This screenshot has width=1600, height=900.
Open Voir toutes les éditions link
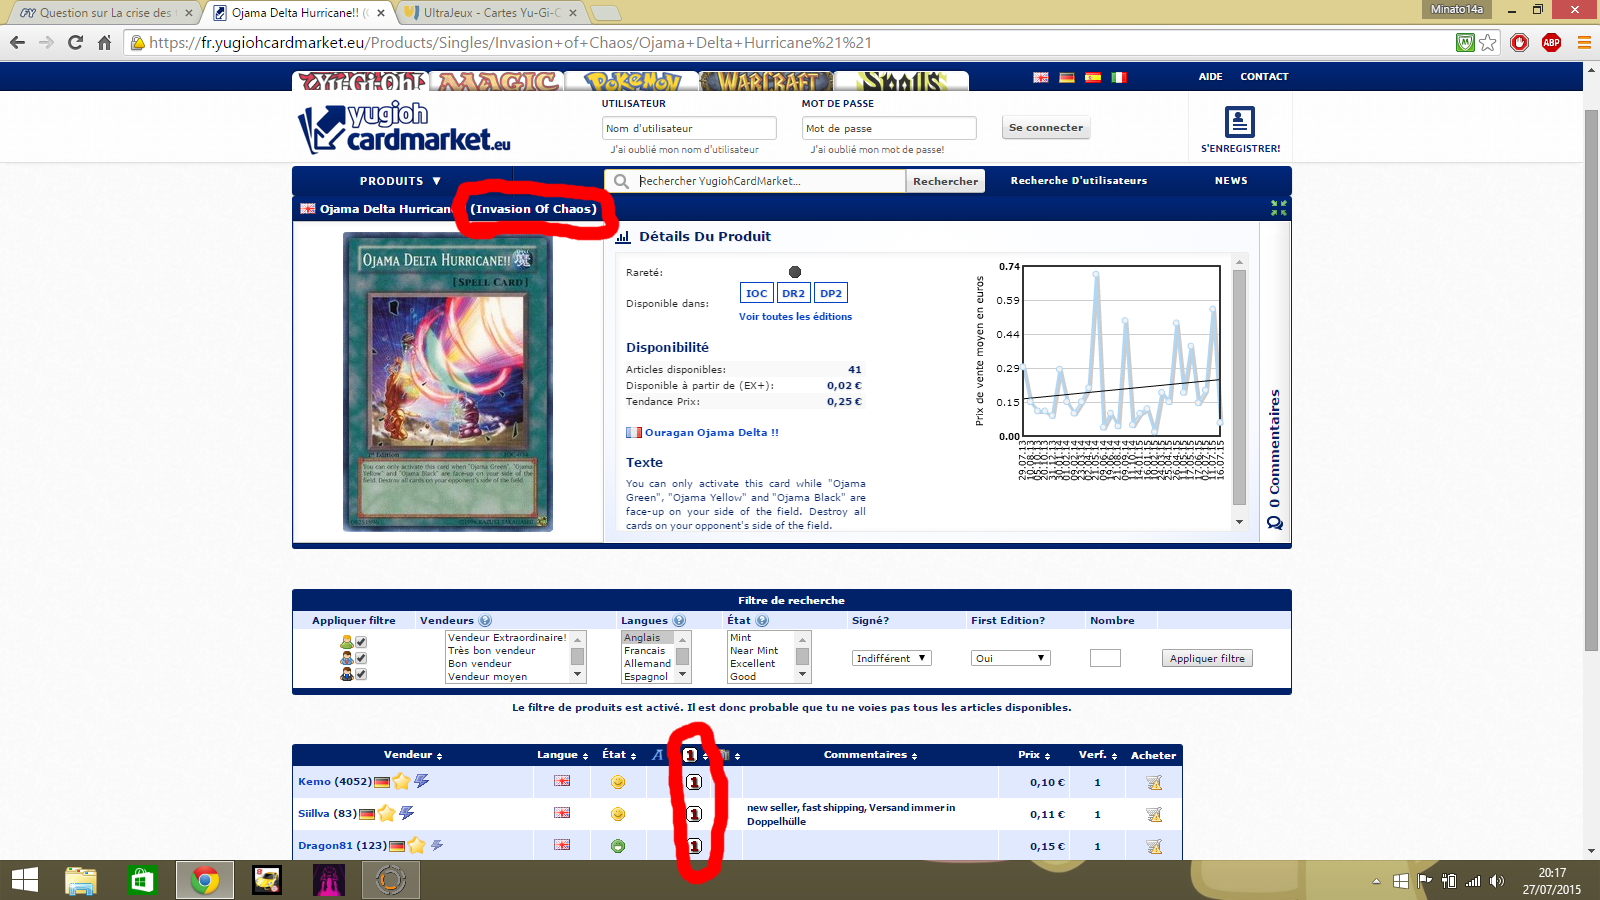795,317
